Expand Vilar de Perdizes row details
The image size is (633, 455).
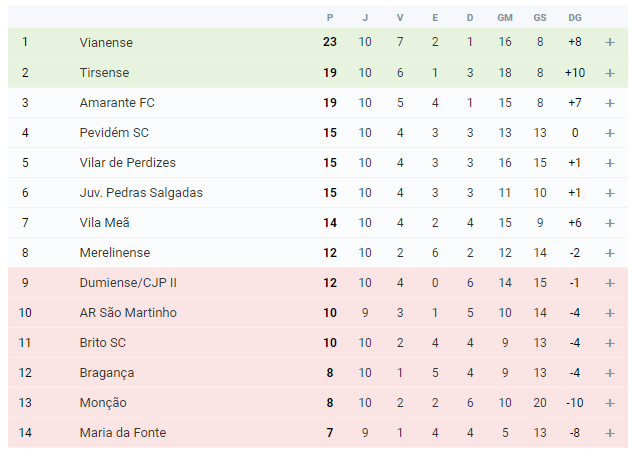click(610, 163)
